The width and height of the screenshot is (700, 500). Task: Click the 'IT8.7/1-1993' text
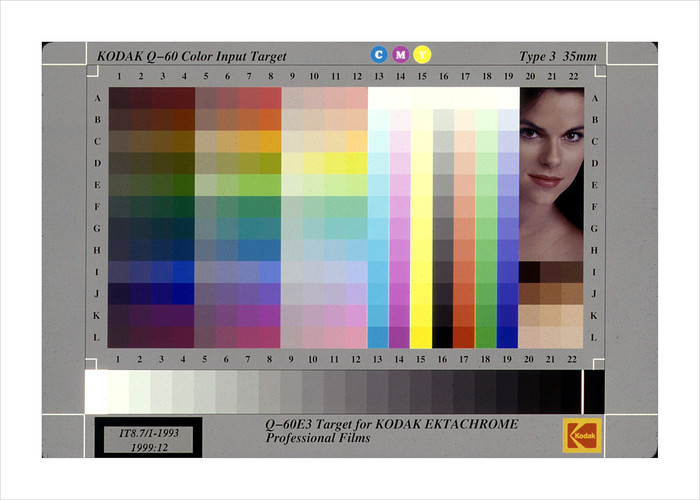click(149, 433)
